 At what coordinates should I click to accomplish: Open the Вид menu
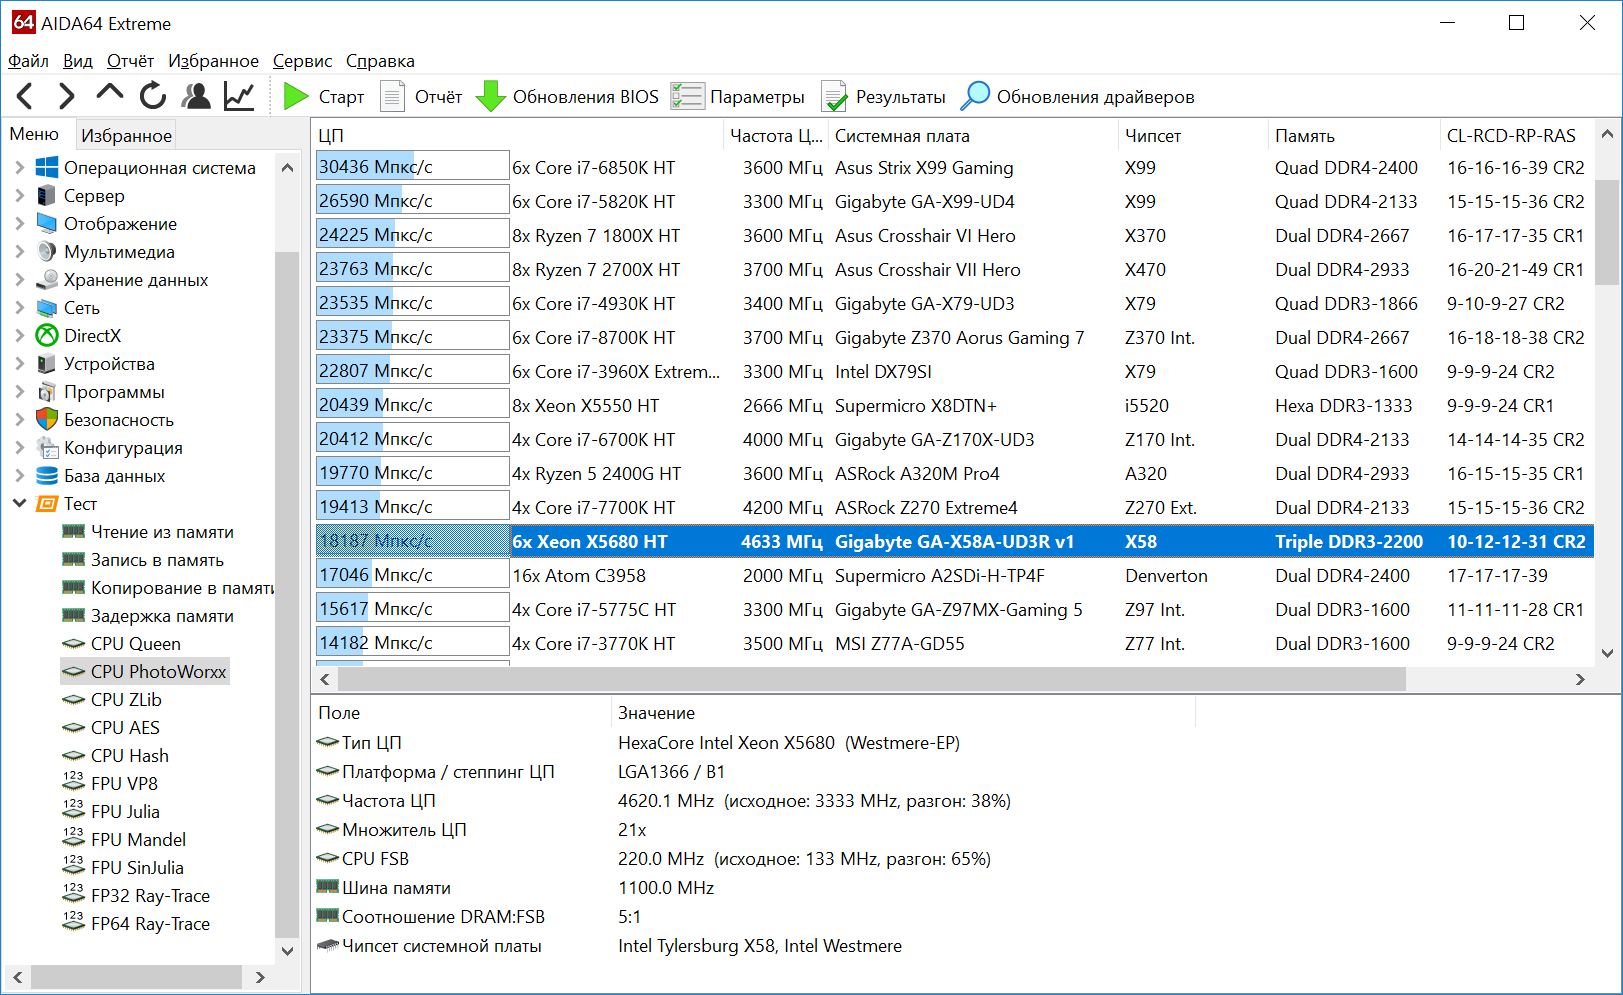click(x=77, y=61)
